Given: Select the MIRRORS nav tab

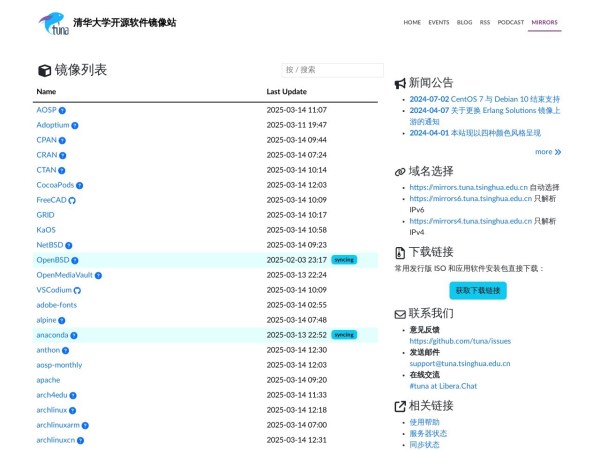Looking at the screenshot, I should pos(545,22).
